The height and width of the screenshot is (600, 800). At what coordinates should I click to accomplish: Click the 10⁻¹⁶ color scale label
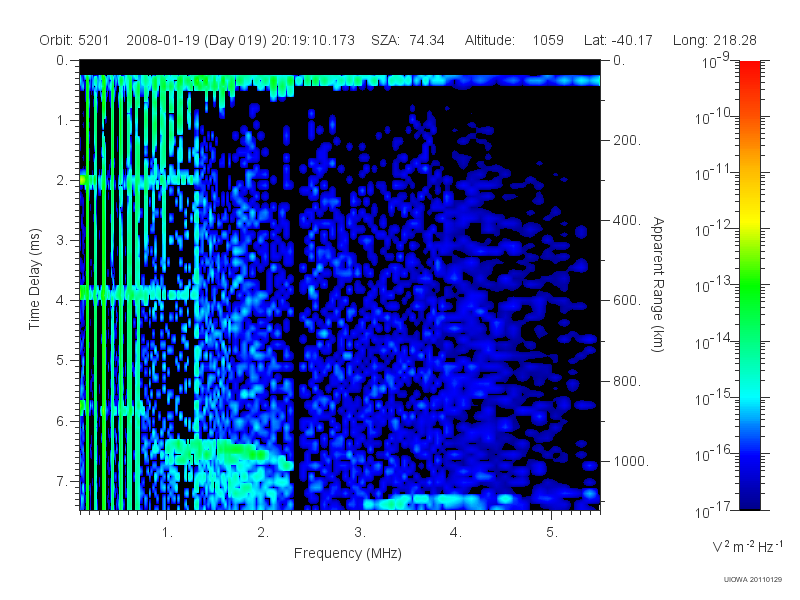click(x=715, y=453)
